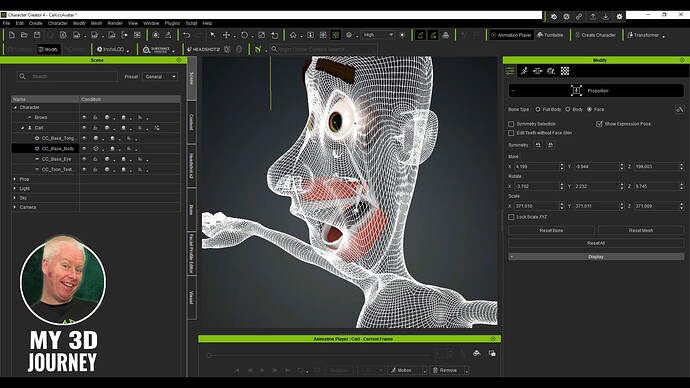The height and width of the screenshot is (388, 690).
Task: Open the High quality dropdown
Action: click(x=378, y=35)
